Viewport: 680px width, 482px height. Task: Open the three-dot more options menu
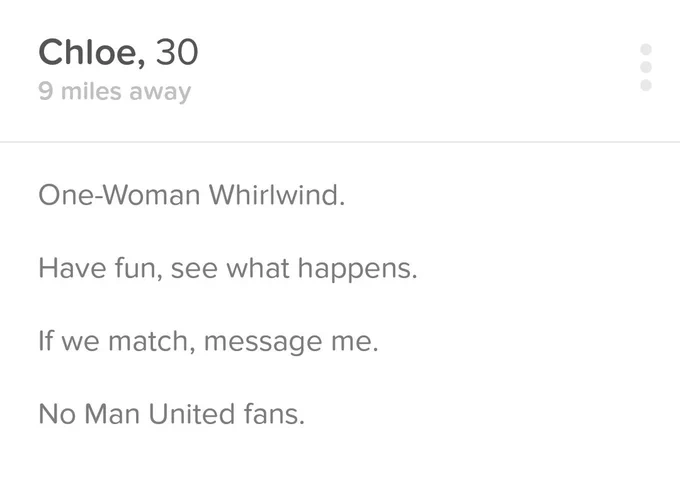click(646, 67)
